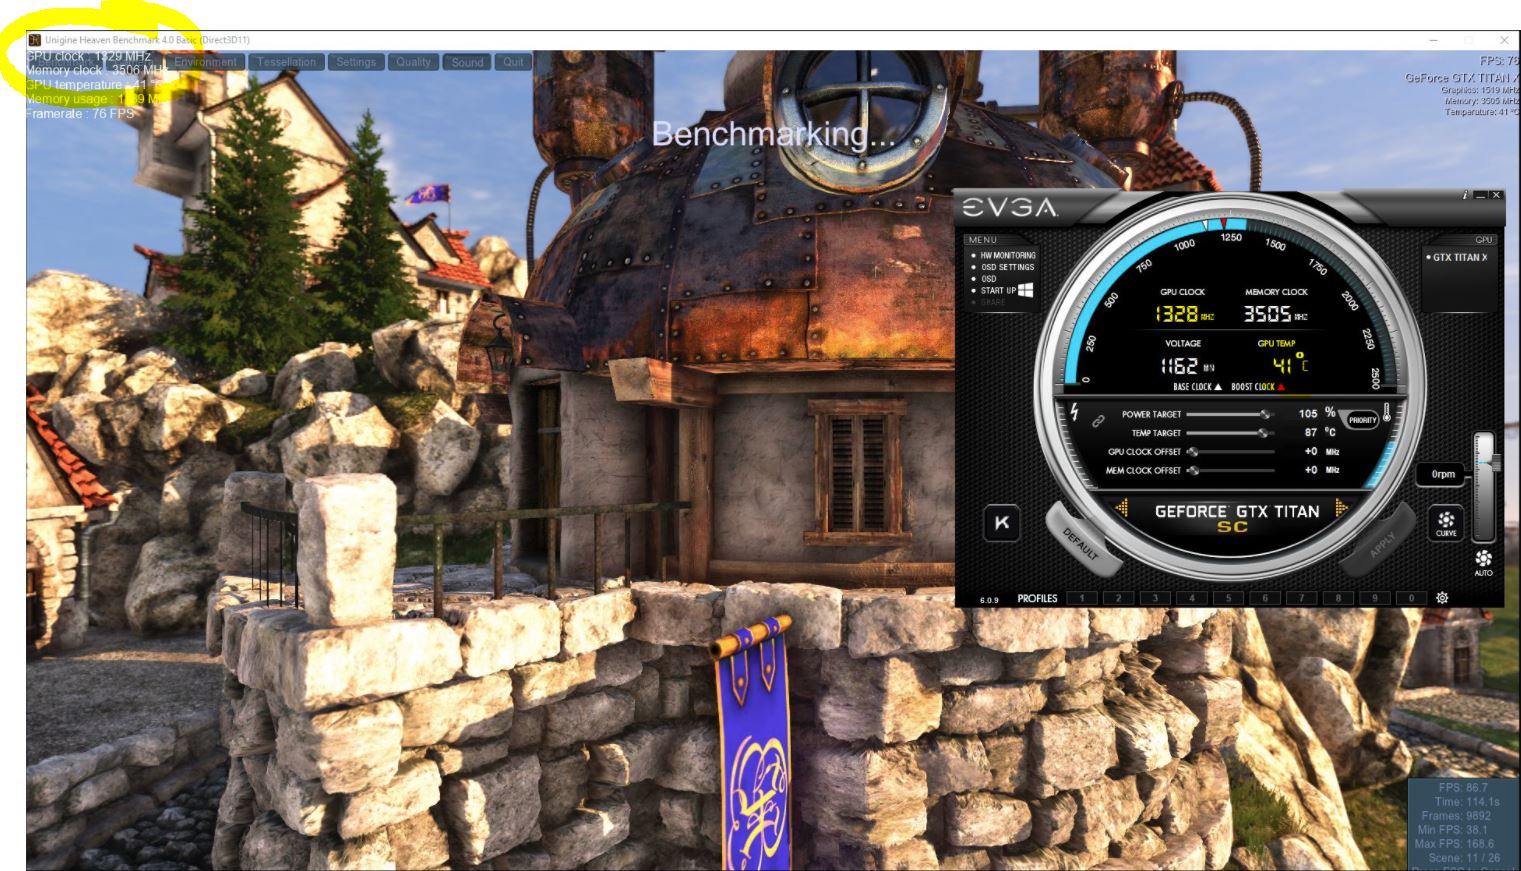Click the 'Max FPS: 168.6' stat
1521x871 pixels.
coord(1454,844)
